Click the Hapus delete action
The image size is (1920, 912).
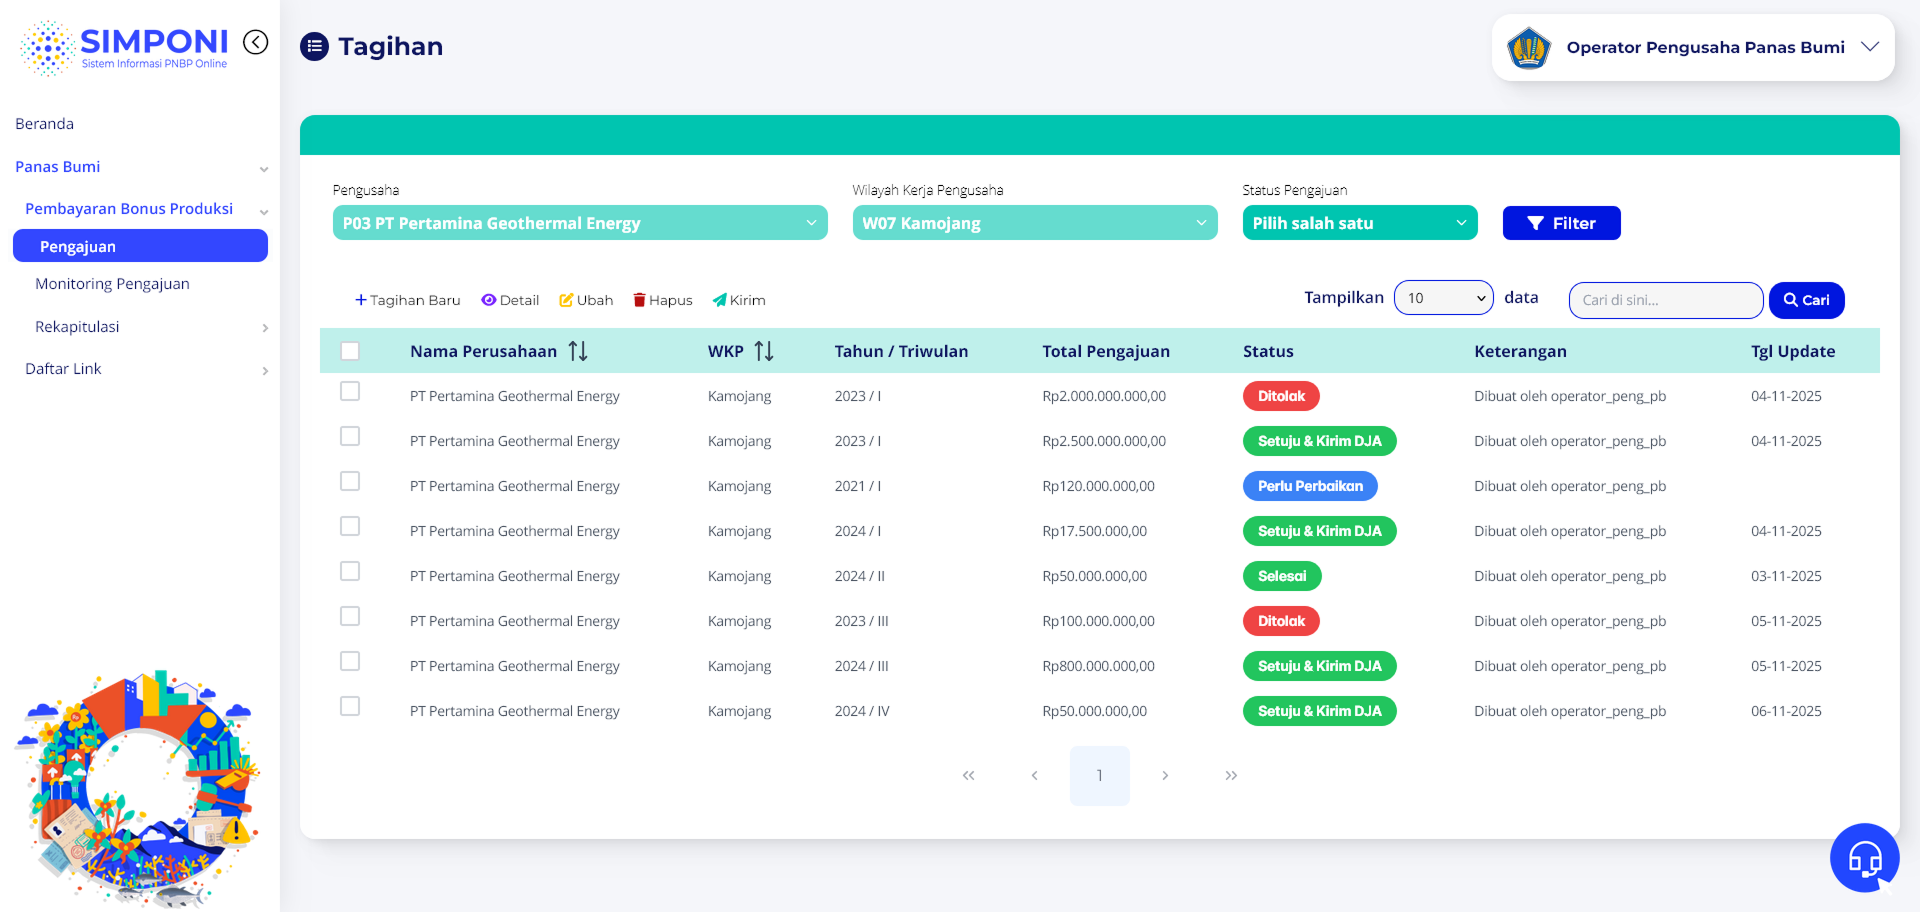click(662, 300)
